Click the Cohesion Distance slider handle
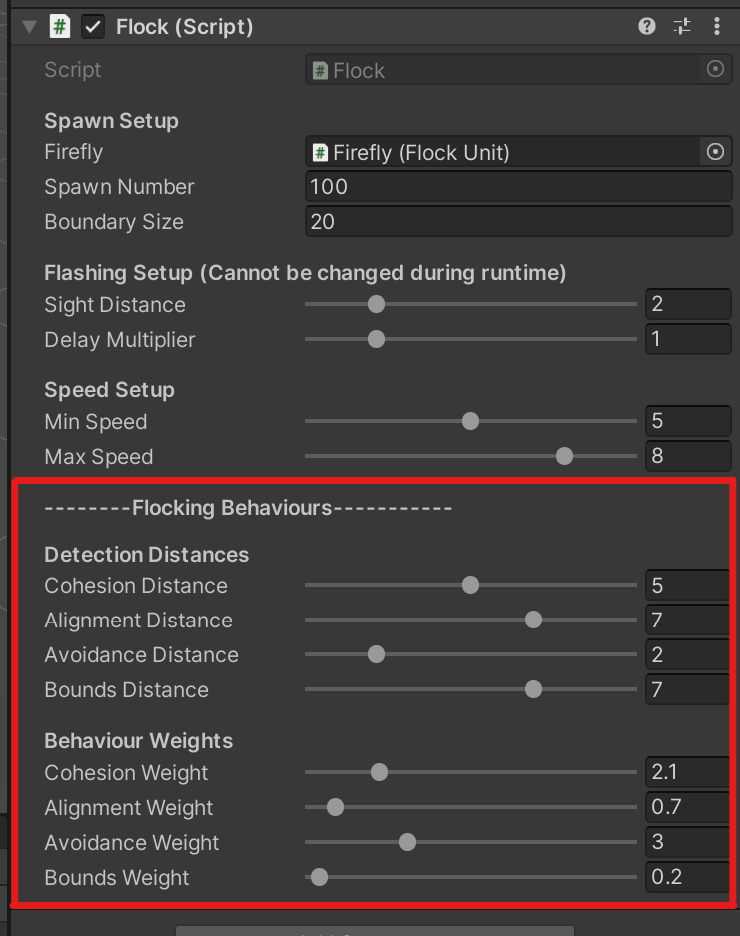 (470, 585)
